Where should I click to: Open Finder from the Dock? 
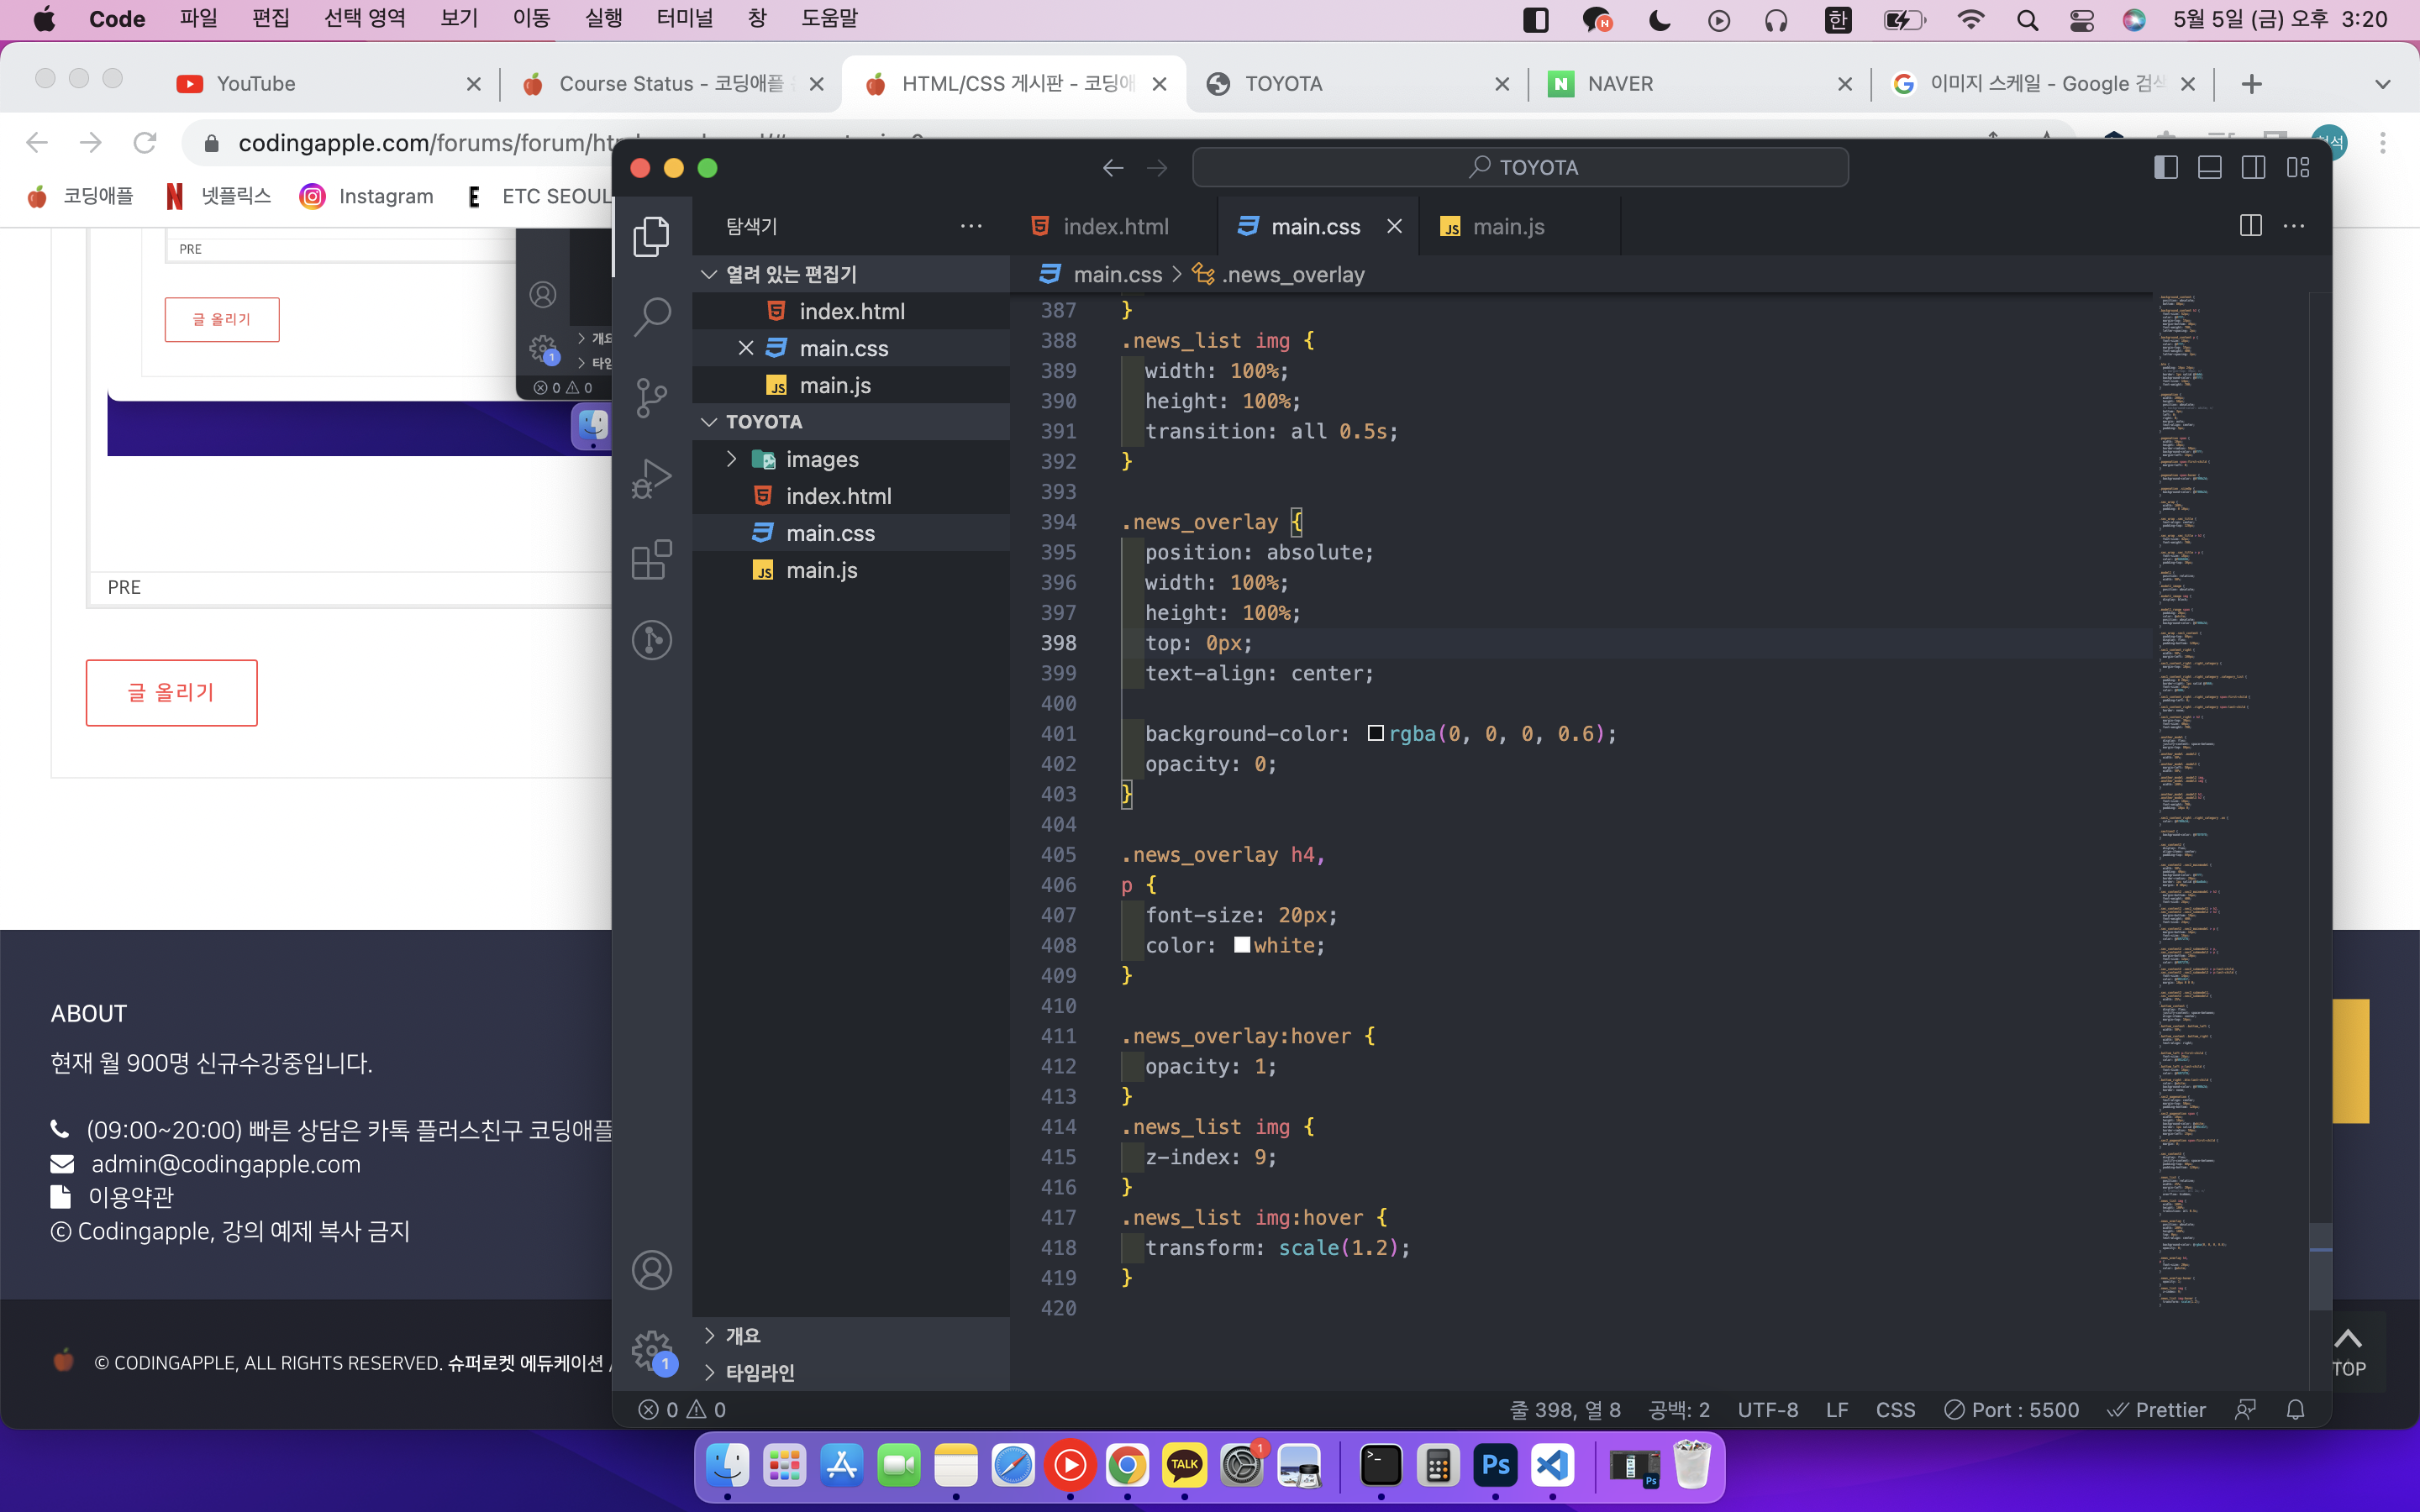tap(727, 1466)
